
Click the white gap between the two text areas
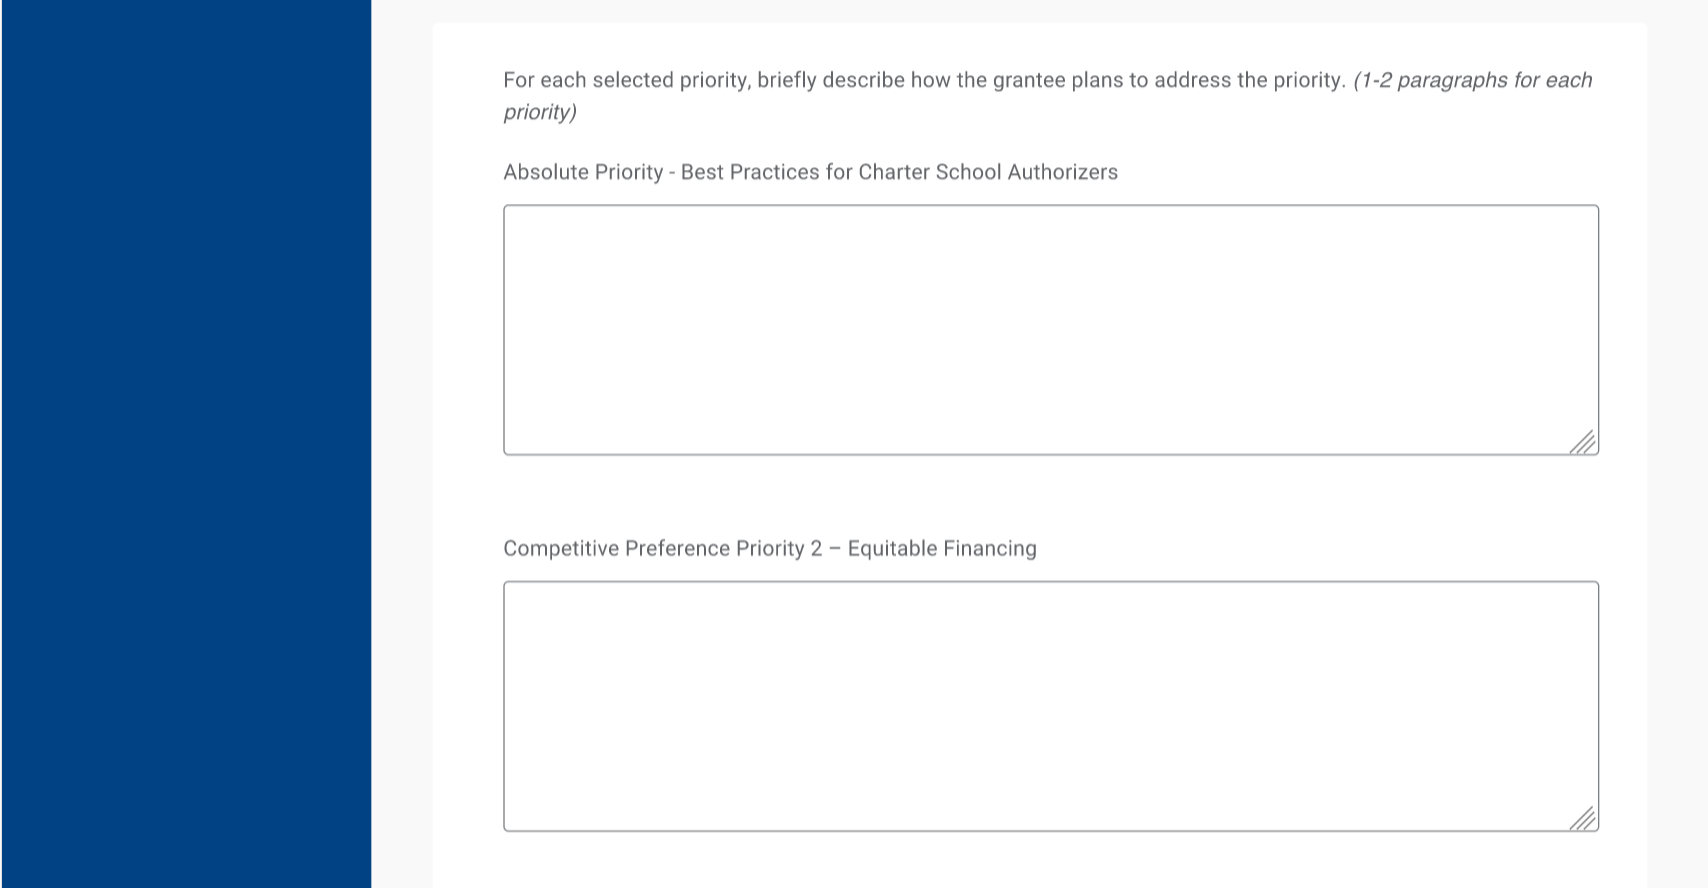click(1050, 500)
